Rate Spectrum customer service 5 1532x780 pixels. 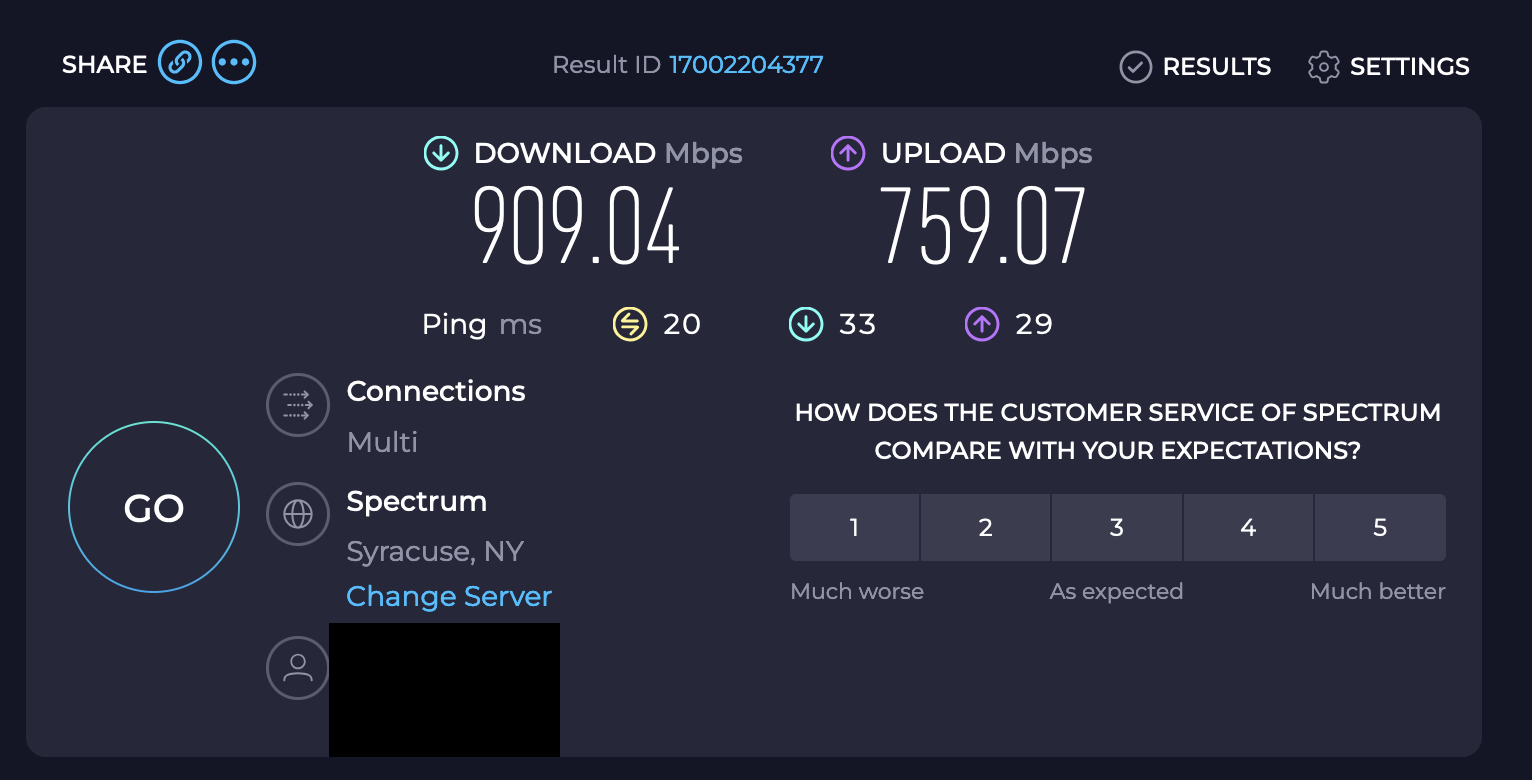click(x=1380, y=527)
